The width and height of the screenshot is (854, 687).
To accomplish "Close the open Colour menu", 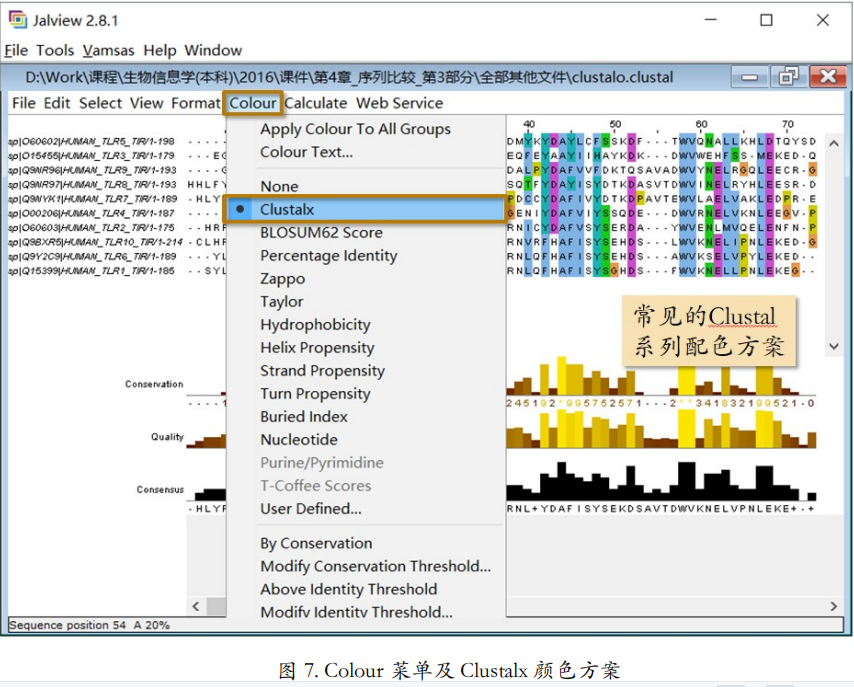I will (x=253, y=103).
